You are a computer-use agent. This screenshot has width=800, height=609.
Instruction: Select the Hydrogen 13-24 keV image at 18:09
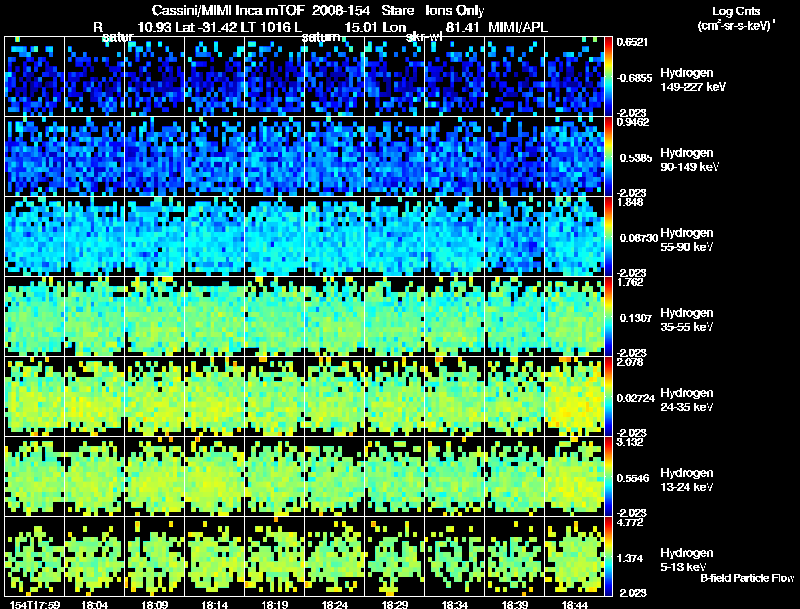(x=155, y=476)
